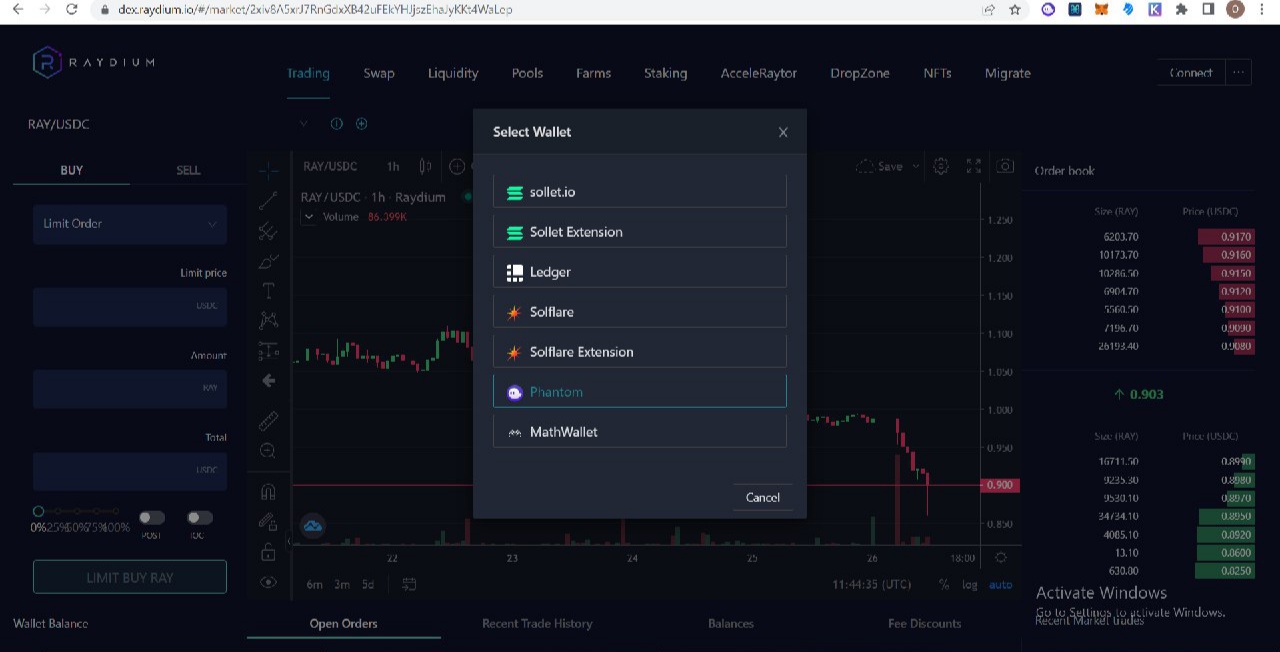Focus the Total USDC input field

point(130,470)
